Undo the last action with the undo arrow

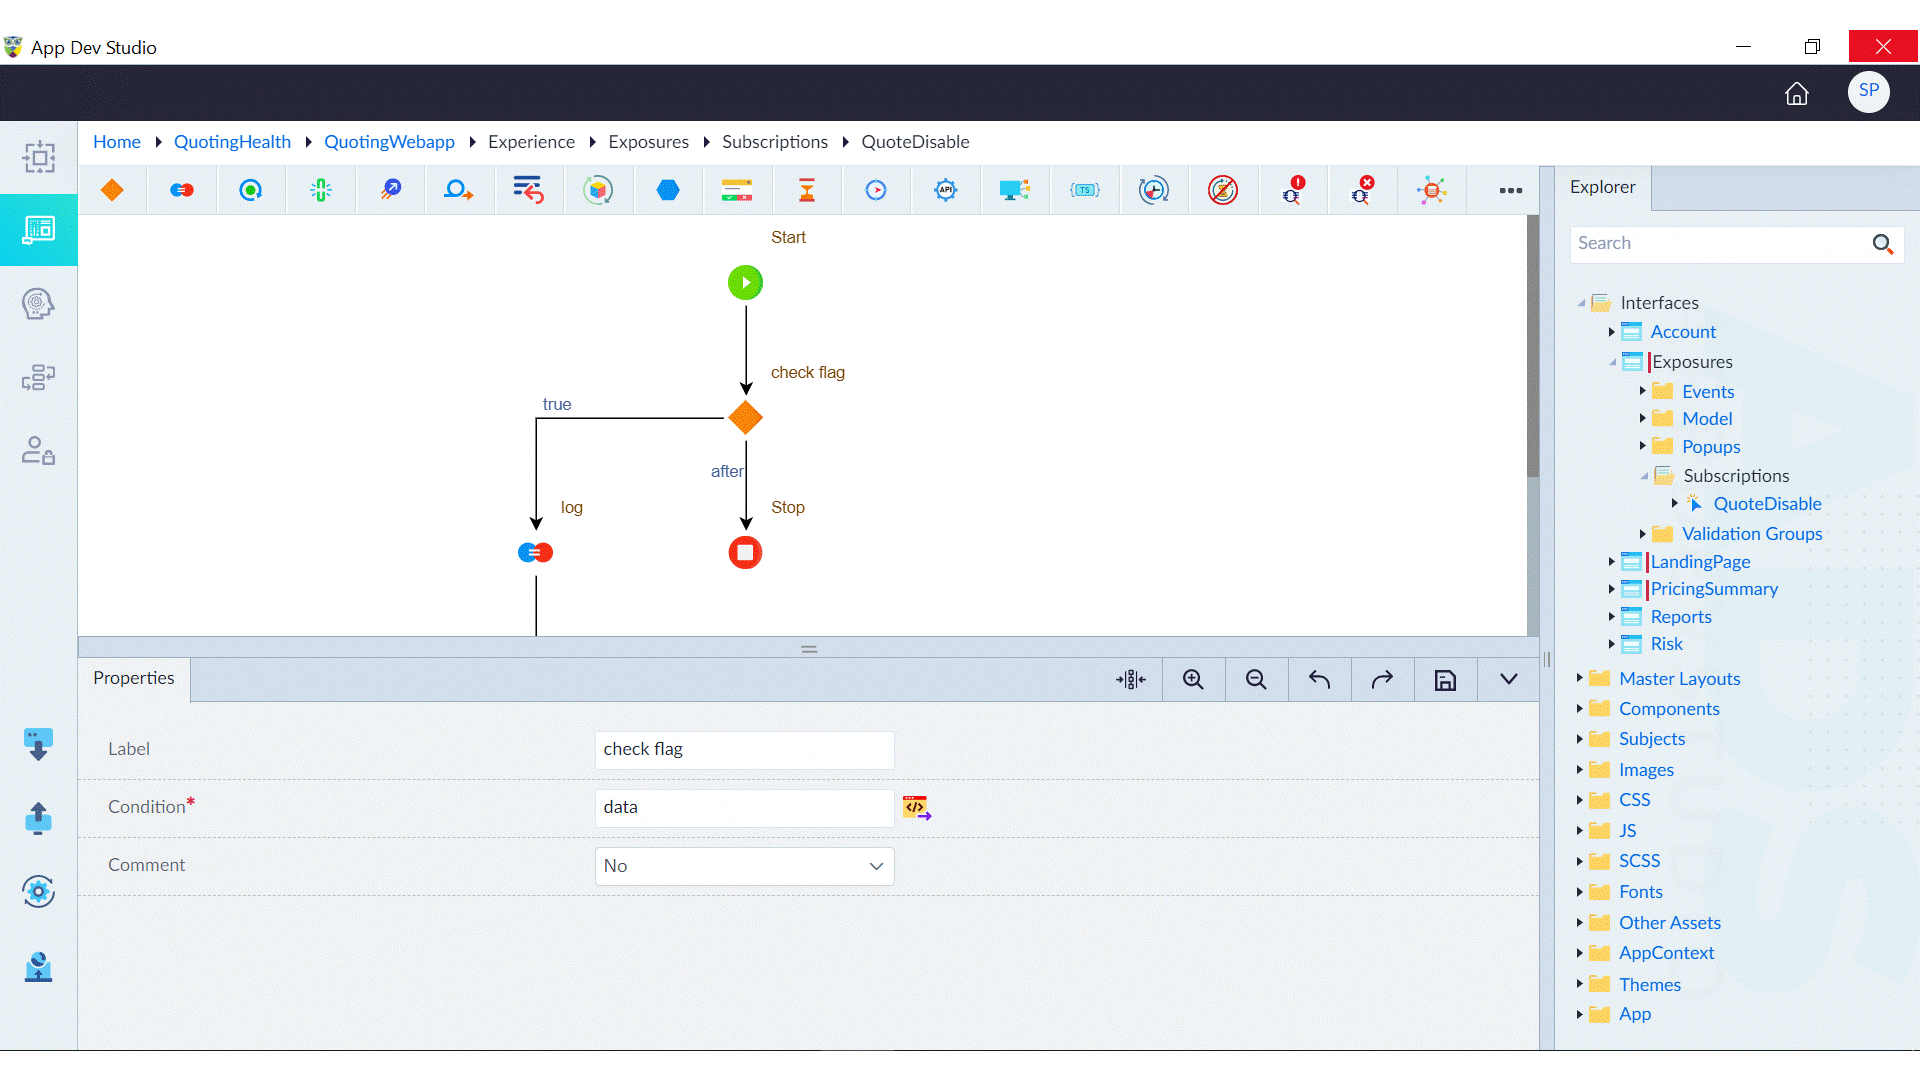click(x=1319, y=680)
